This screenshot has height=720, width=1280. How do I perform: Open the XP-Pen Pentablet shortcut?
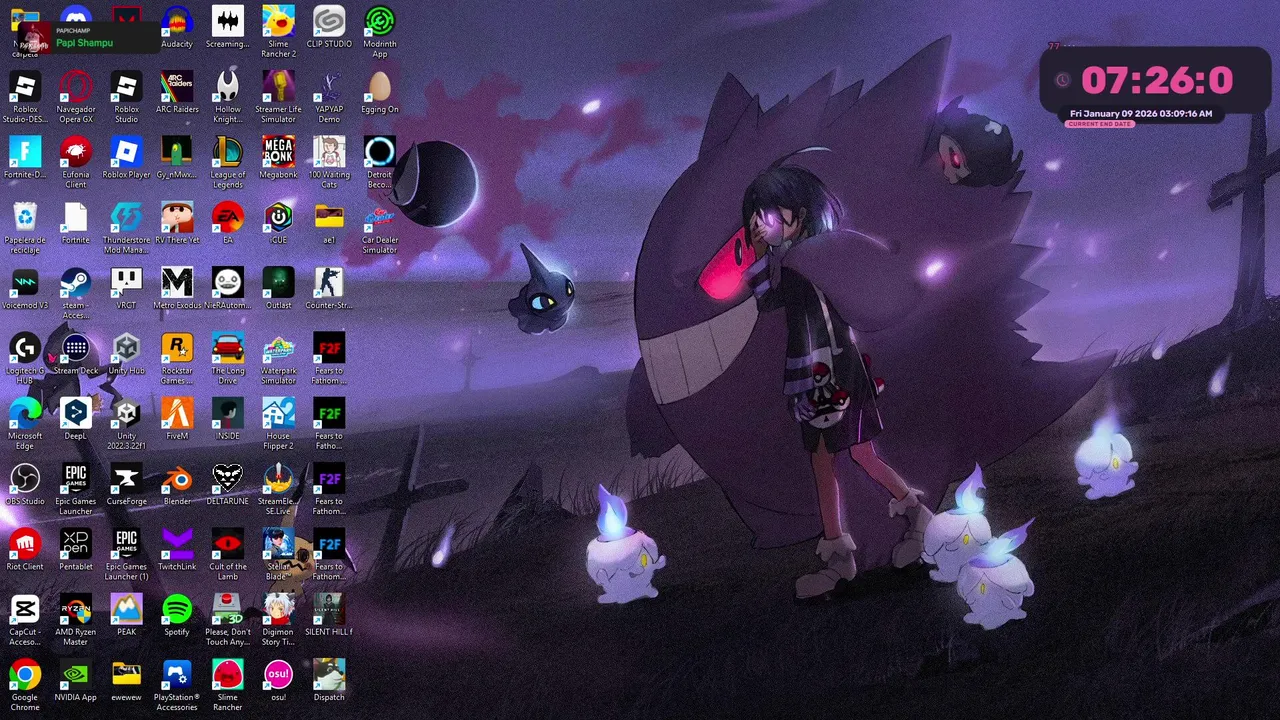pyautogui.click(x=76, y=544)
